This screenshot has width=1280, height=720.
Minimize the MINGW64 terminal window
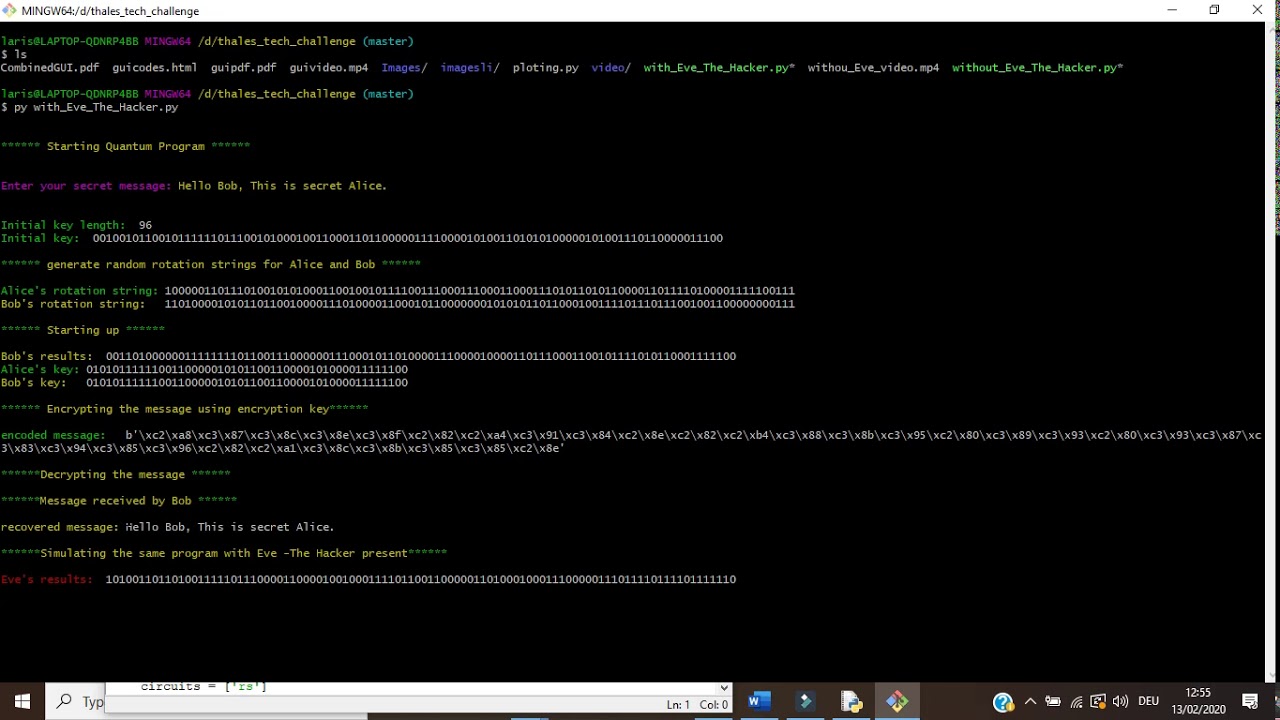click(1171, 10)
